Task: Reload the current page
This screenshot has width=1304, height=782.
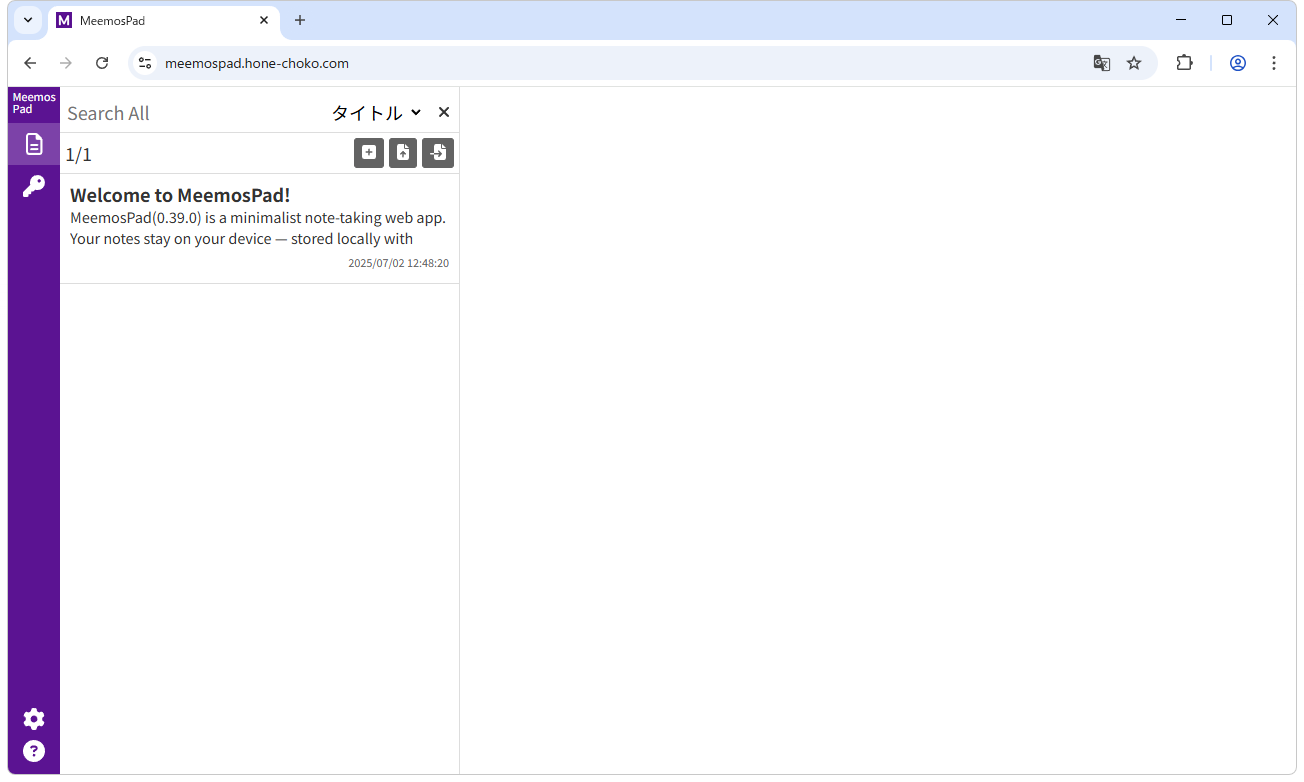Action: point(102,63)
